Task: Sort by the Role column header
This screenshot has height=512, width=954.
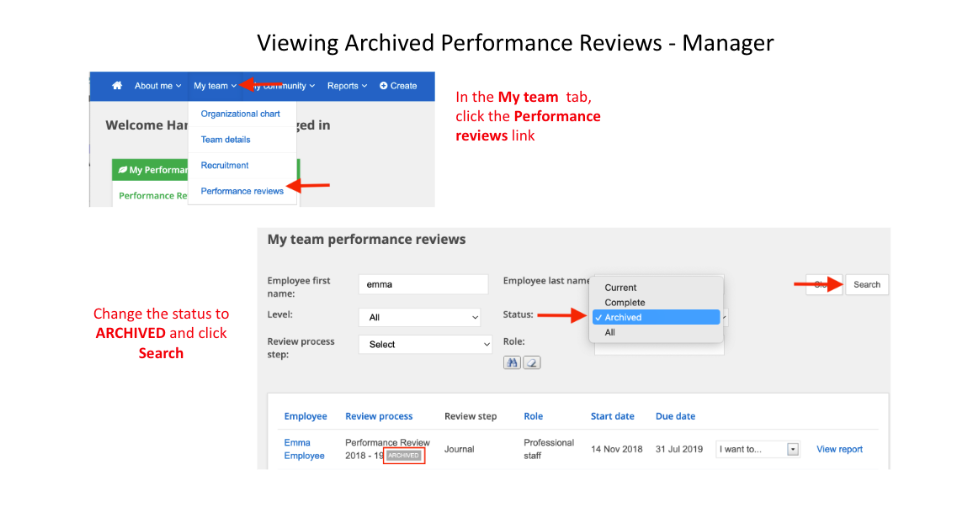Action: click(534, 417)
